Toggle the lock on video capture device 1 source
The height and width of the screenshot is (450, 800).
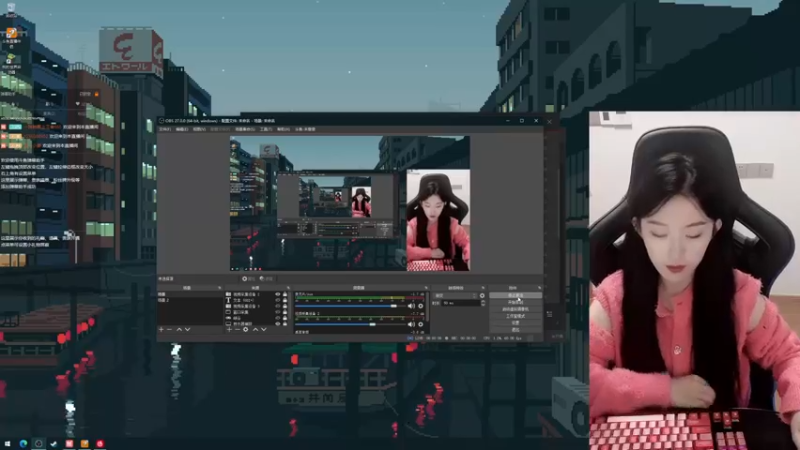tap(285, 294)
